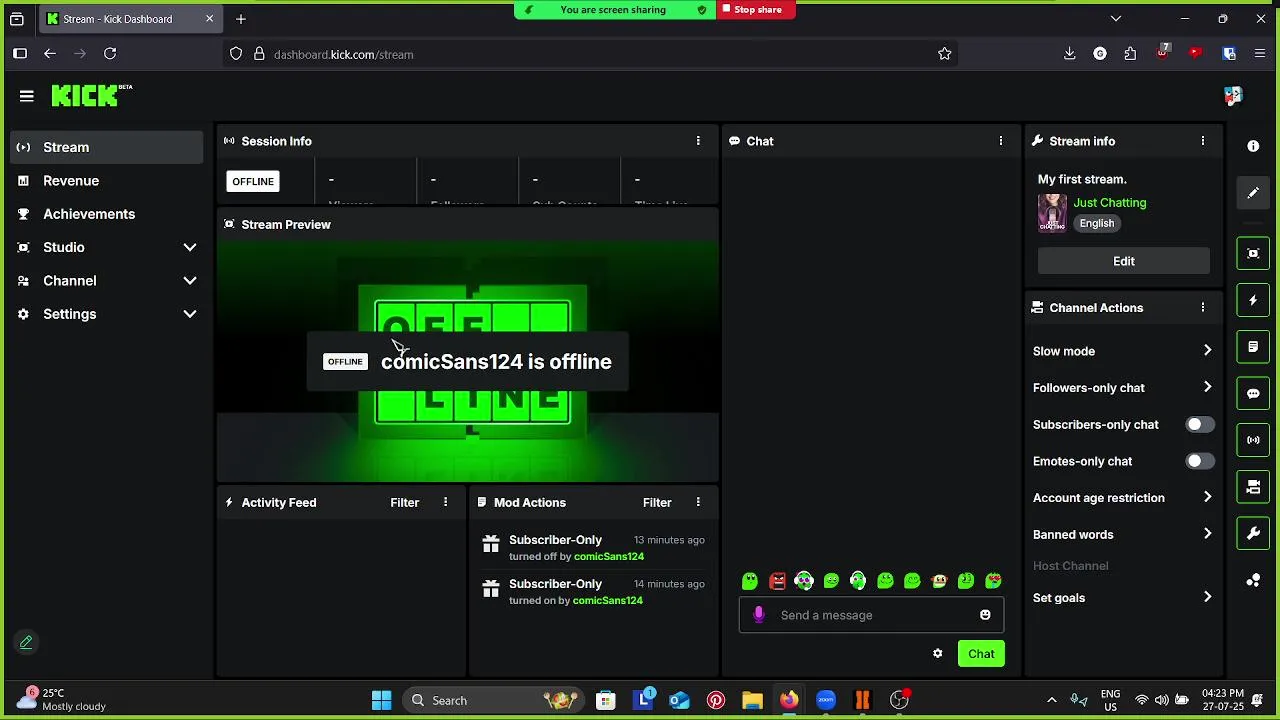Click the Just Chatting category thumbnail
The width and height of the screenshot is (1280, 720).
coord(1052,213)
